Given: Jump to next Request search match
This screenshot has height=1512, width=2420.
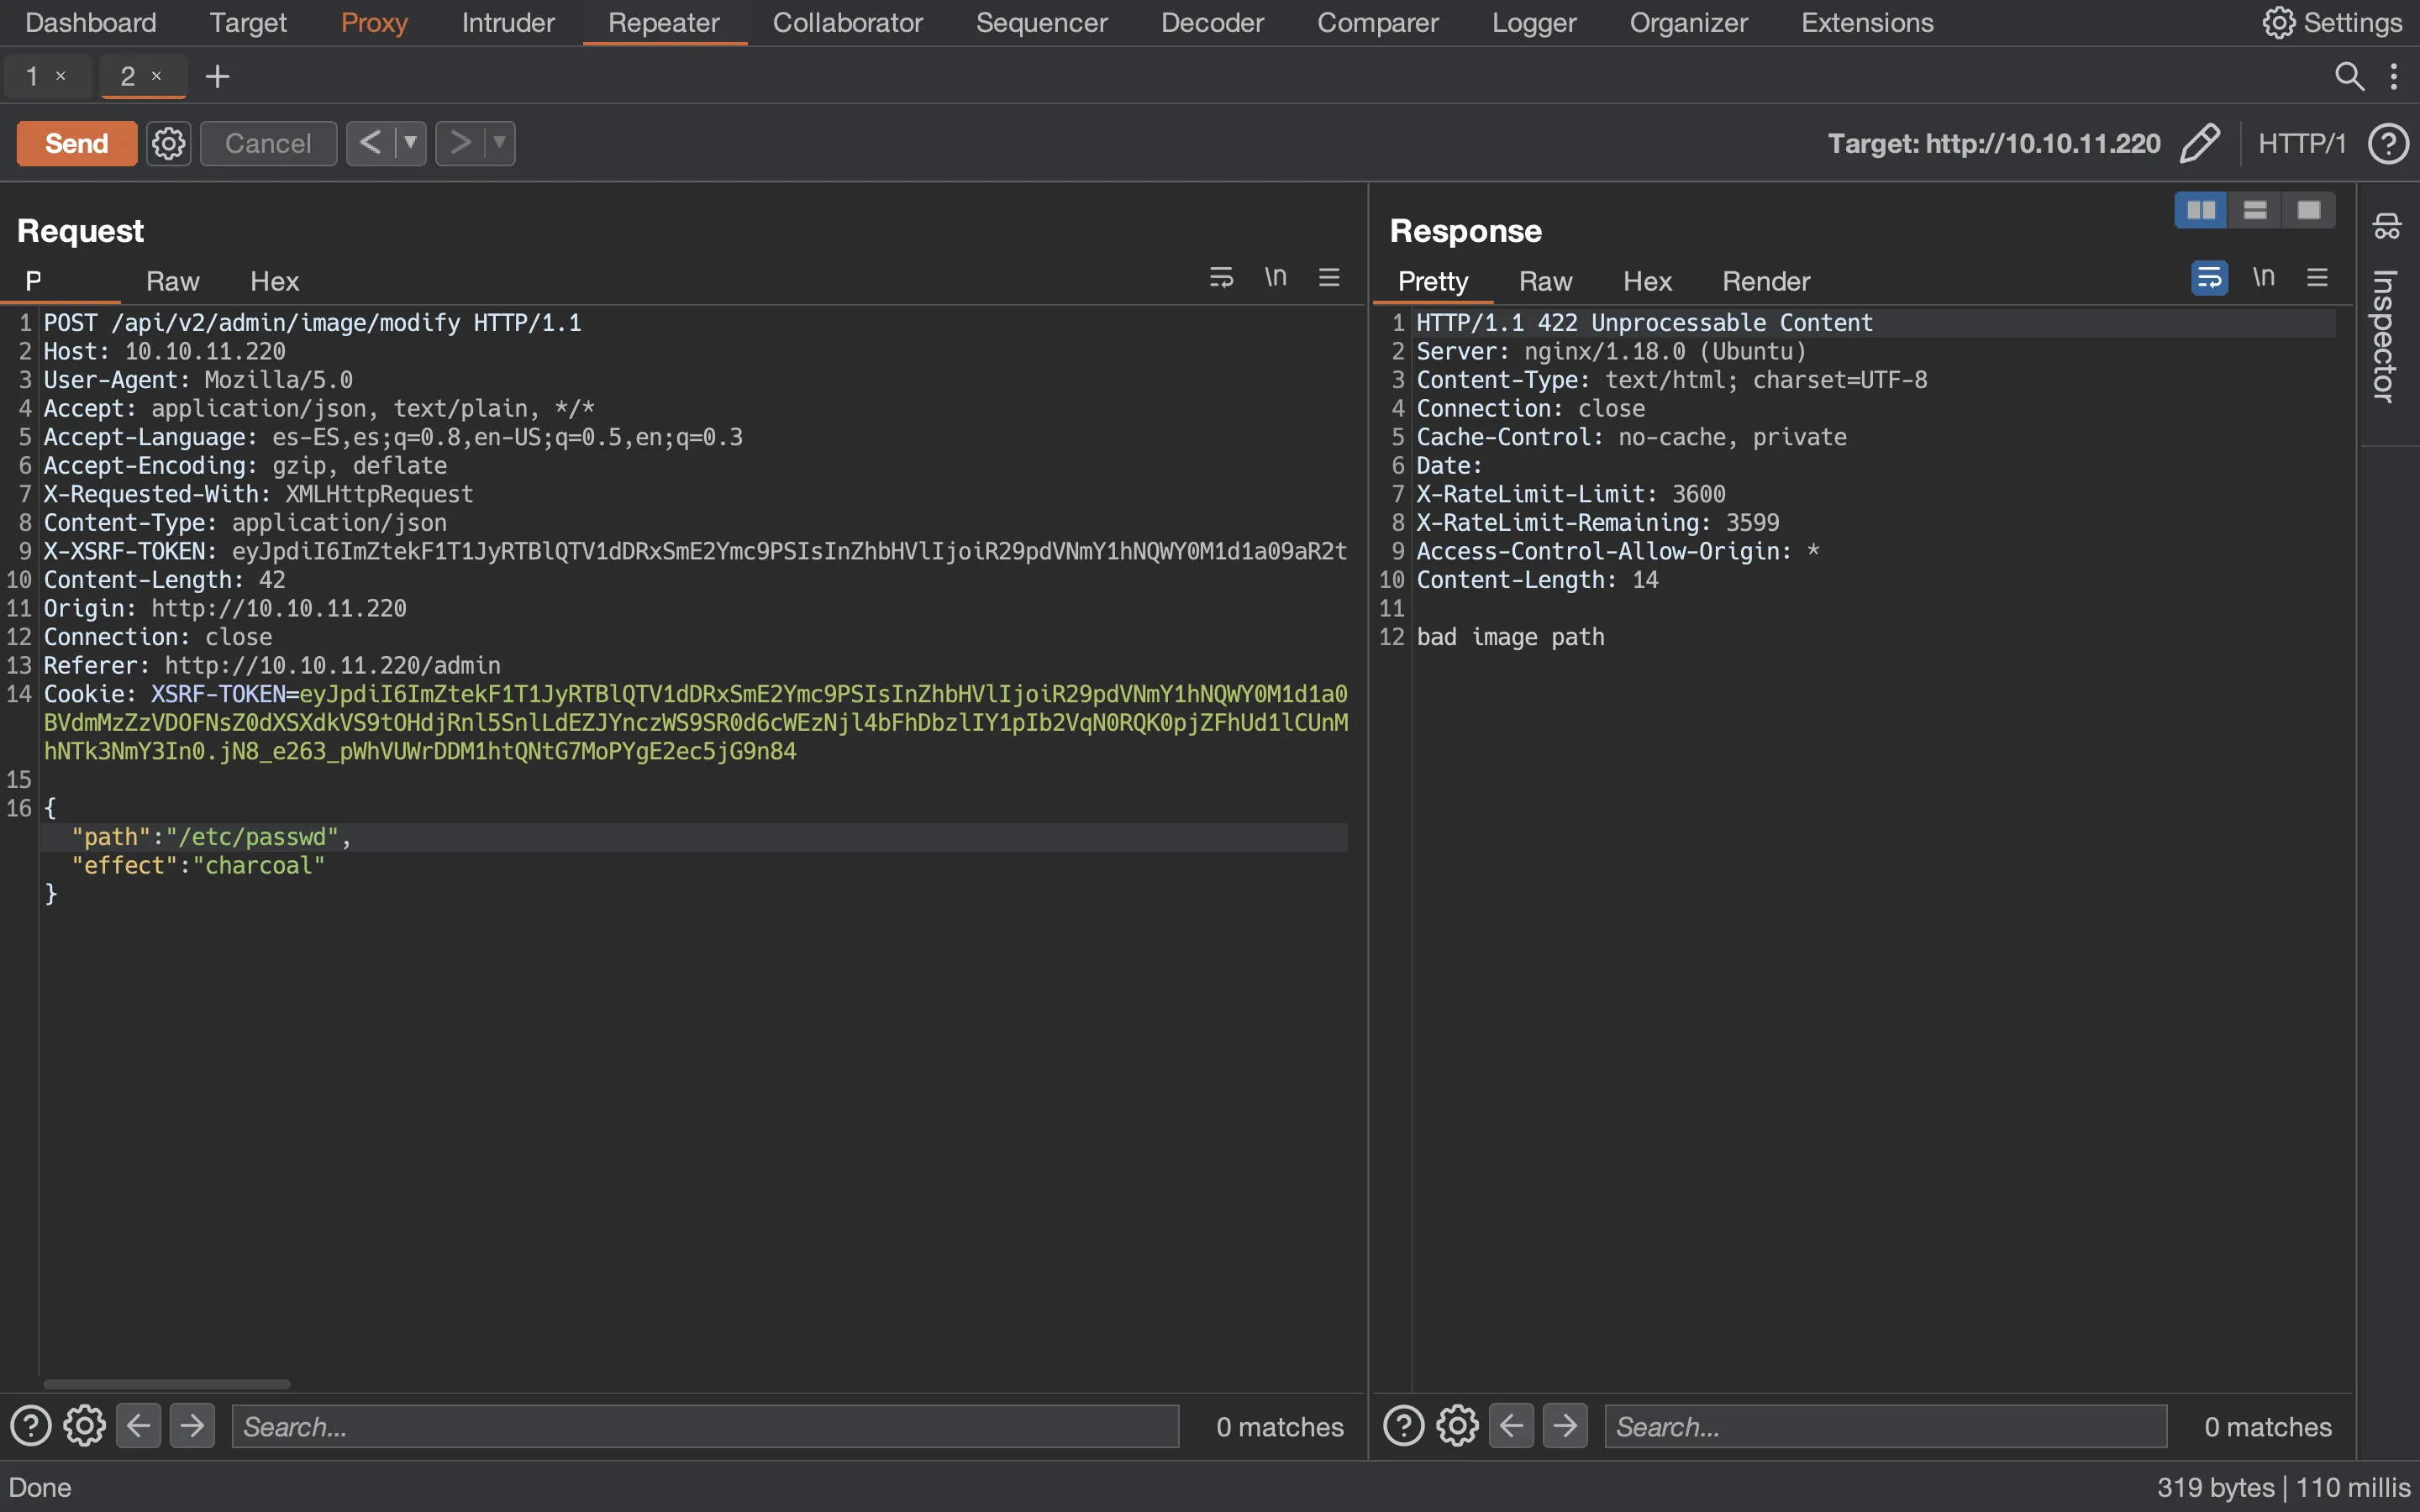Looking at the screenshot, I should pyautogui.click(x=192, y=1426).
